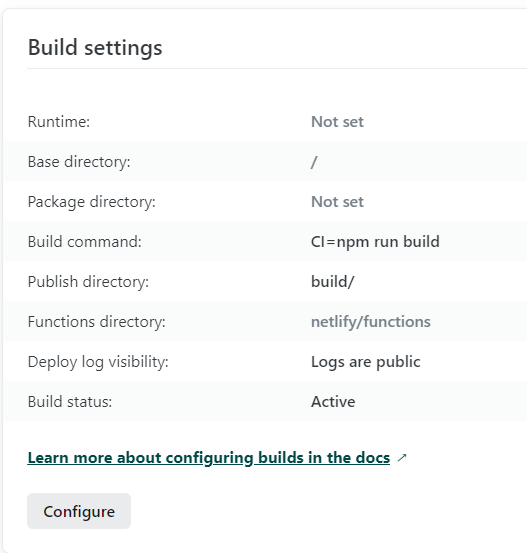Select the Package directory label
Image resolution: width=527 pixels, height=553 pixels.
pos(92,202)
